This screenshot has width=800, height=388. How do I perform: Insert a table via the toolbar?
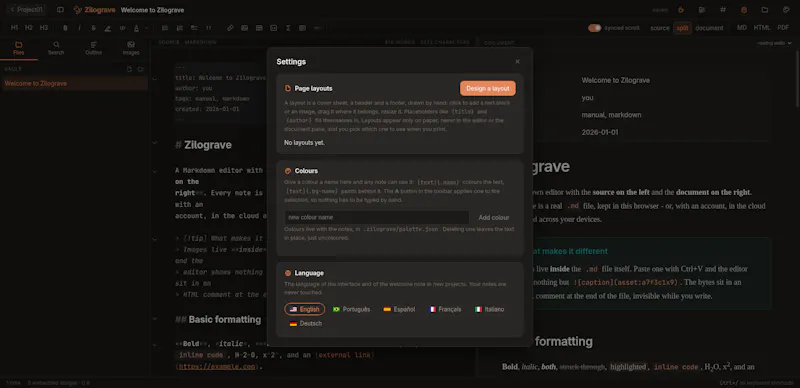(259, 28)
